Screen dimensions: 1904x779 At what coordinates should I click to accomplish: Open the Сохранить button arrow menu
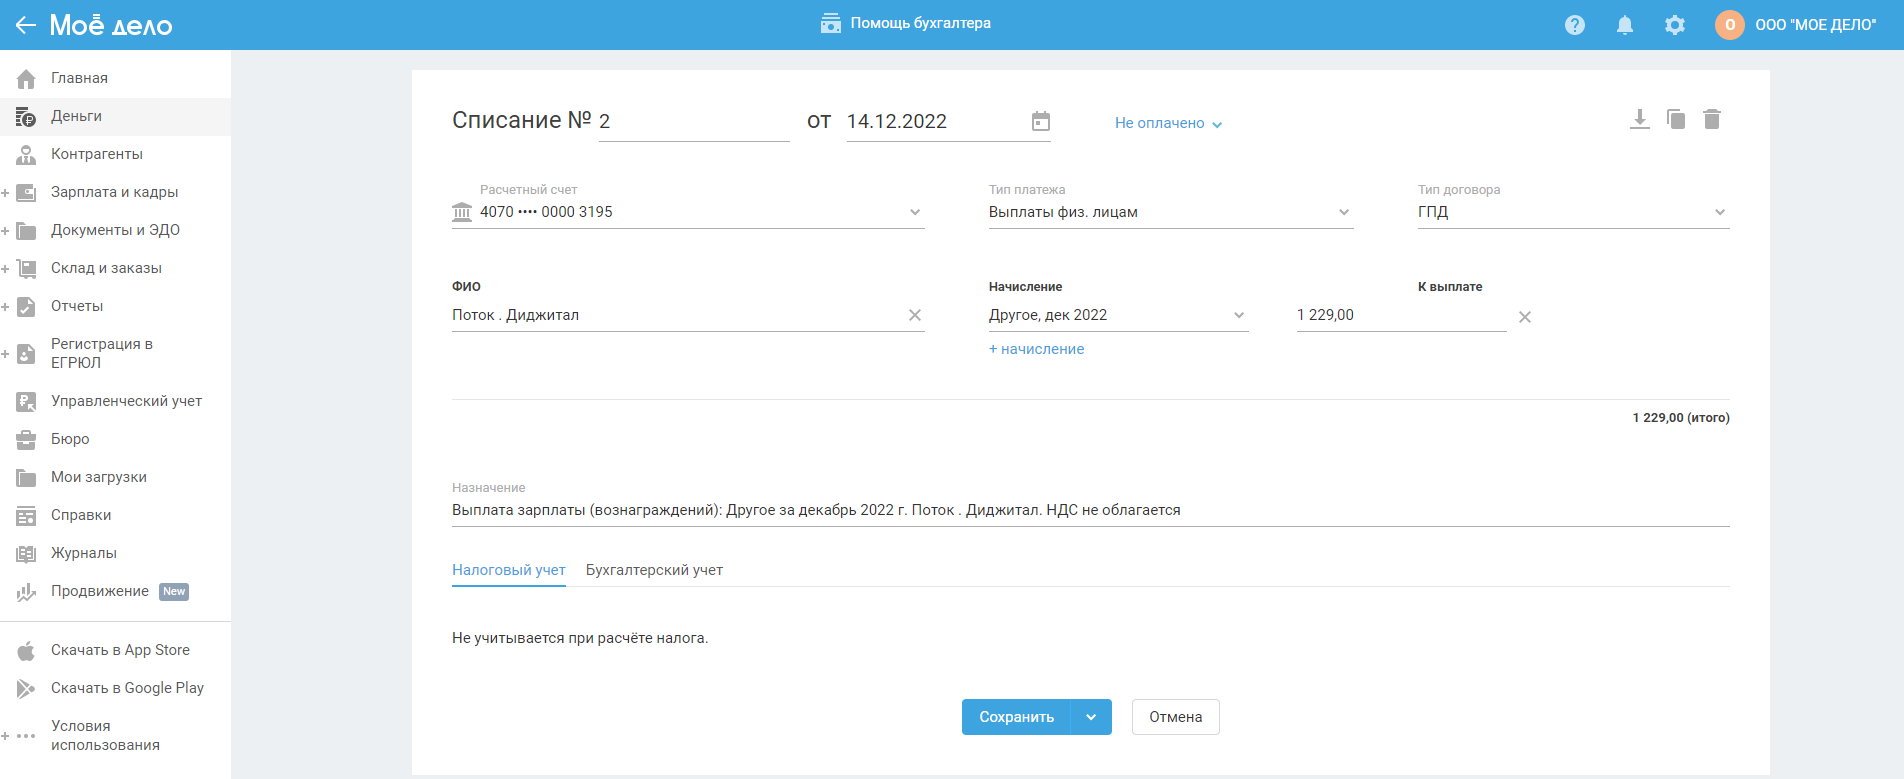pyautogui.click(x=1091, y=717)
